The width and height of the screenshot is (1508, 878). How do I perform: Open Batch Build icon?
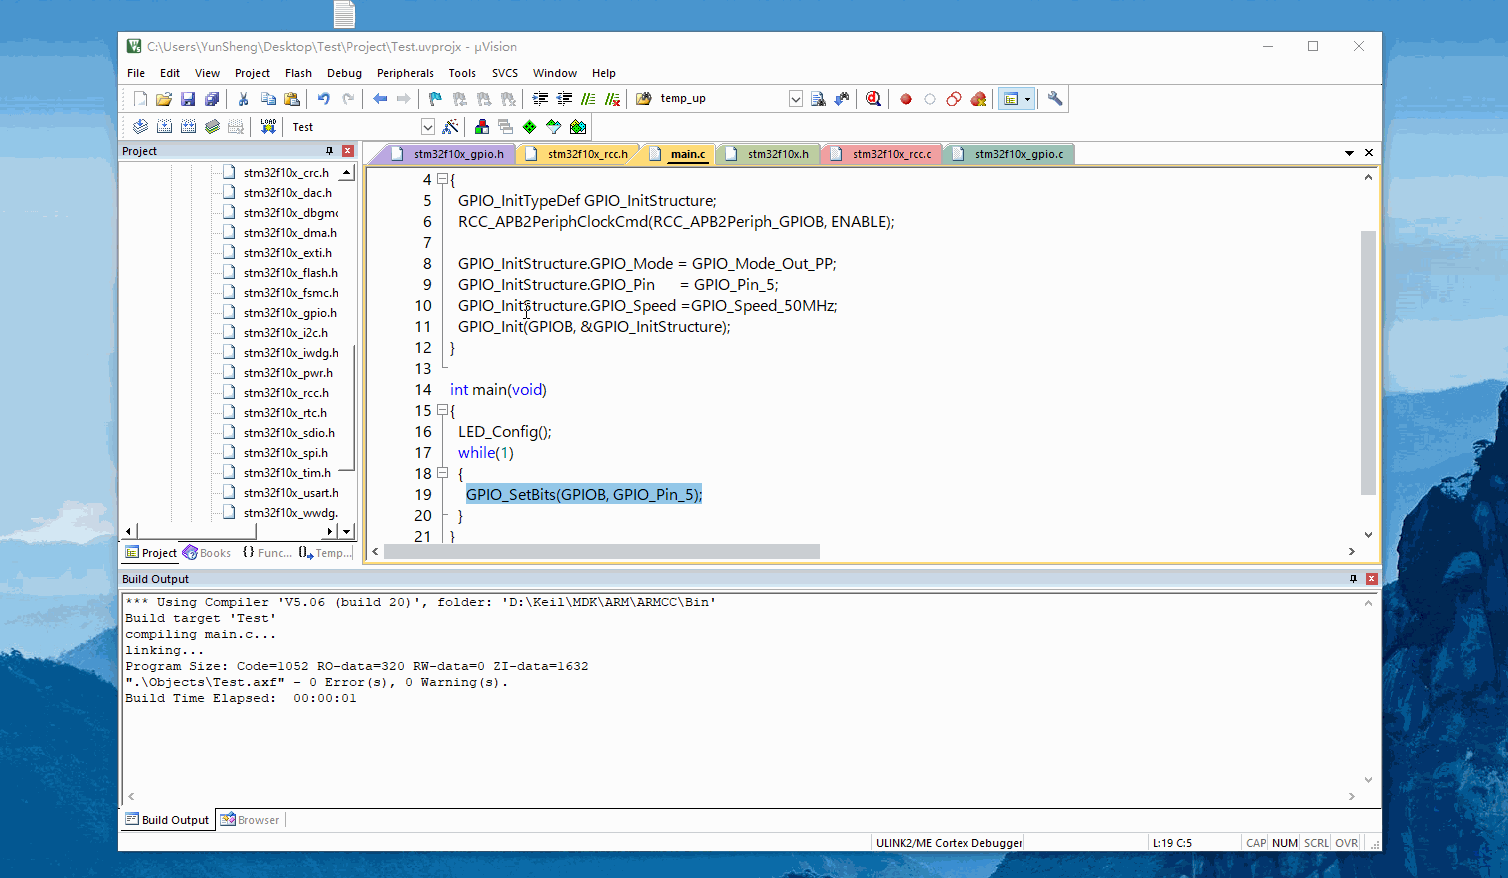click(212, 127)
